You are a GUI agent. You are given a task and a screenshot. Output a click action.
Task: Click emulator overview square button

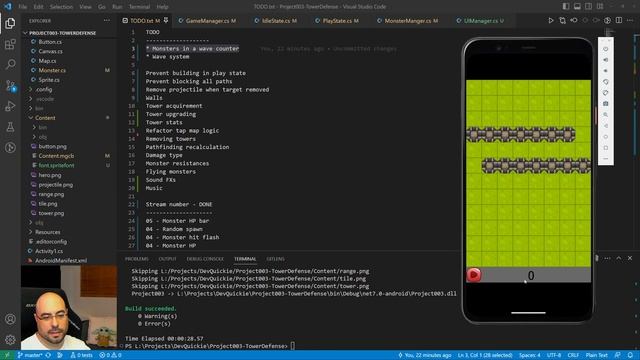point(606,148)
